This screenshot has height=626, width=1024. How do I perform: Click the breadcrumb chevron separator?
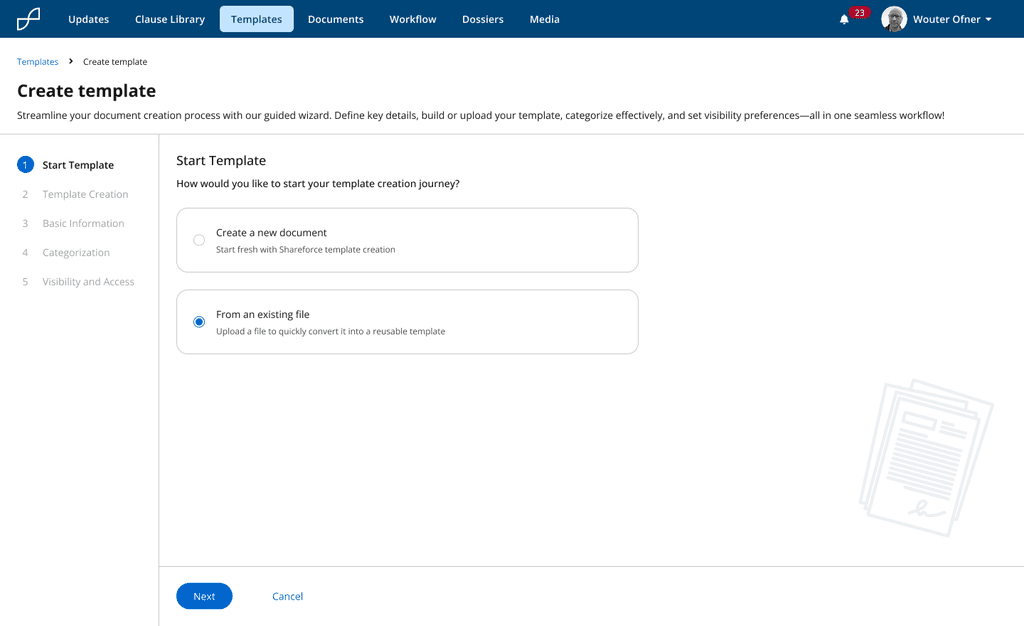click(x=71, y=61)
